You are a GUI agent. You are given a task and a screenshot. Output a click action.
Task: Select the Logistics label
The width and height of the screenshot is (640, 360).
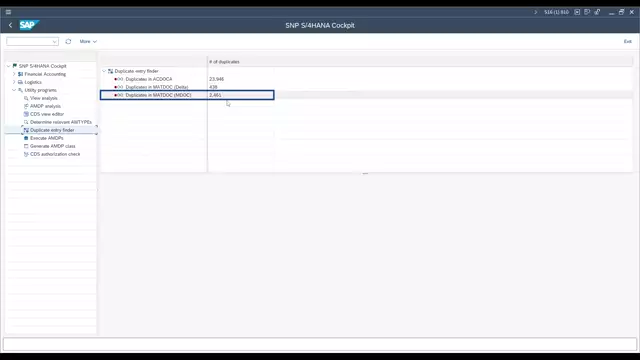[x=33, y=82]
